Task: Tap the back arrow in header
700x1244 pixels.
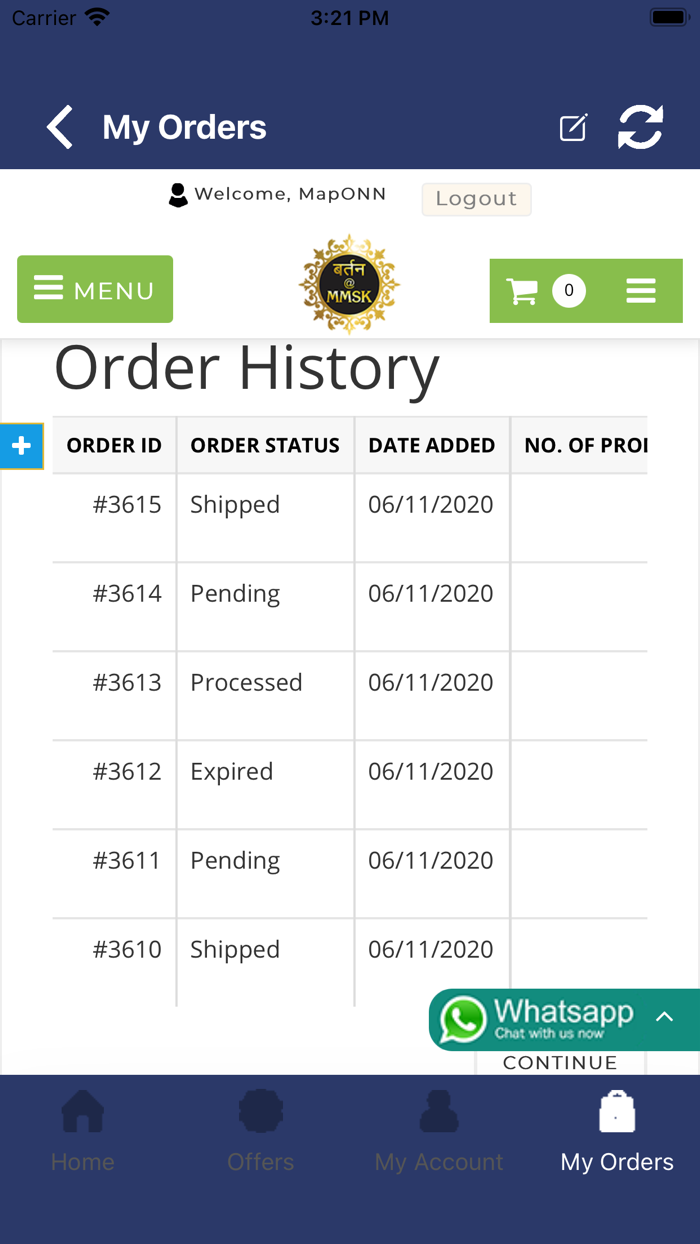Action: [61, 128]
